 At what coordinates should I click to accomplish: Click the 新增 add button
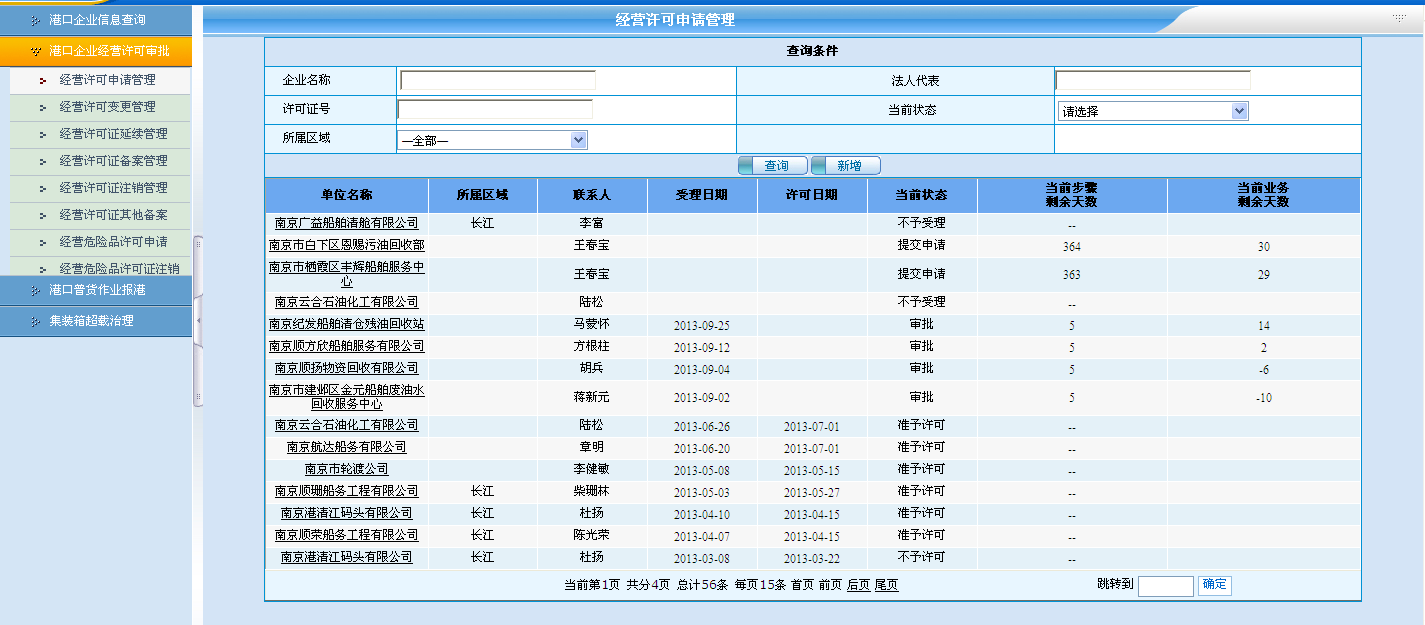(846, 166)
